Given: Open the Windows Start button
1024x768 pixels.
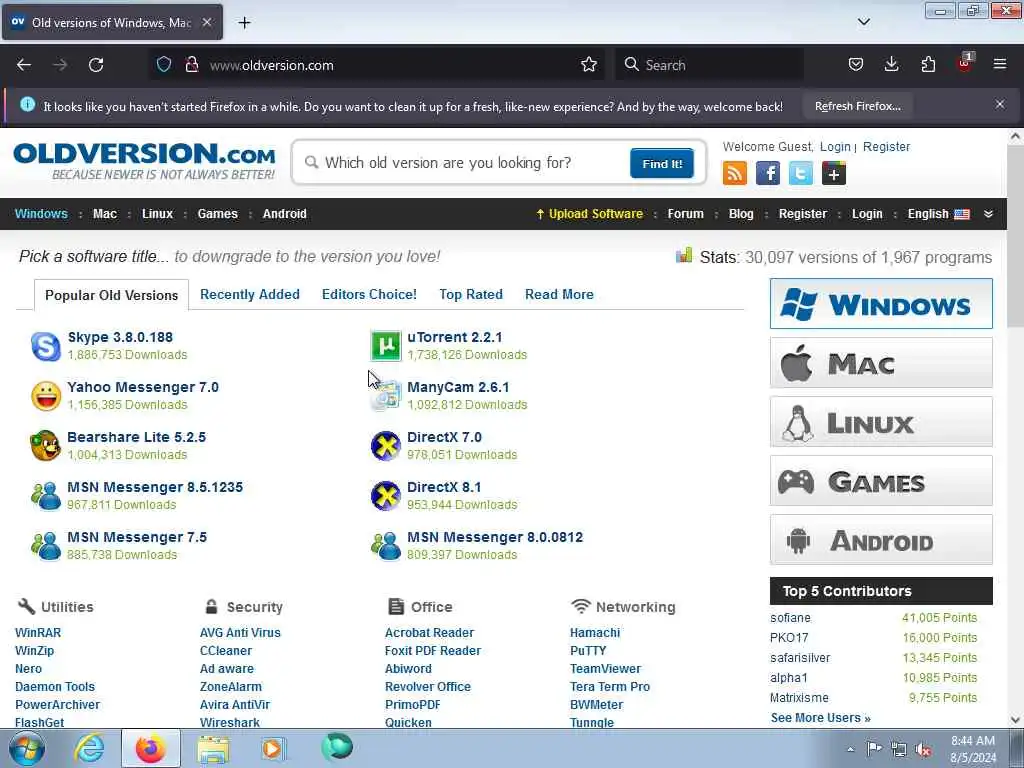Looking at the screenshot, I should (26, 748).
